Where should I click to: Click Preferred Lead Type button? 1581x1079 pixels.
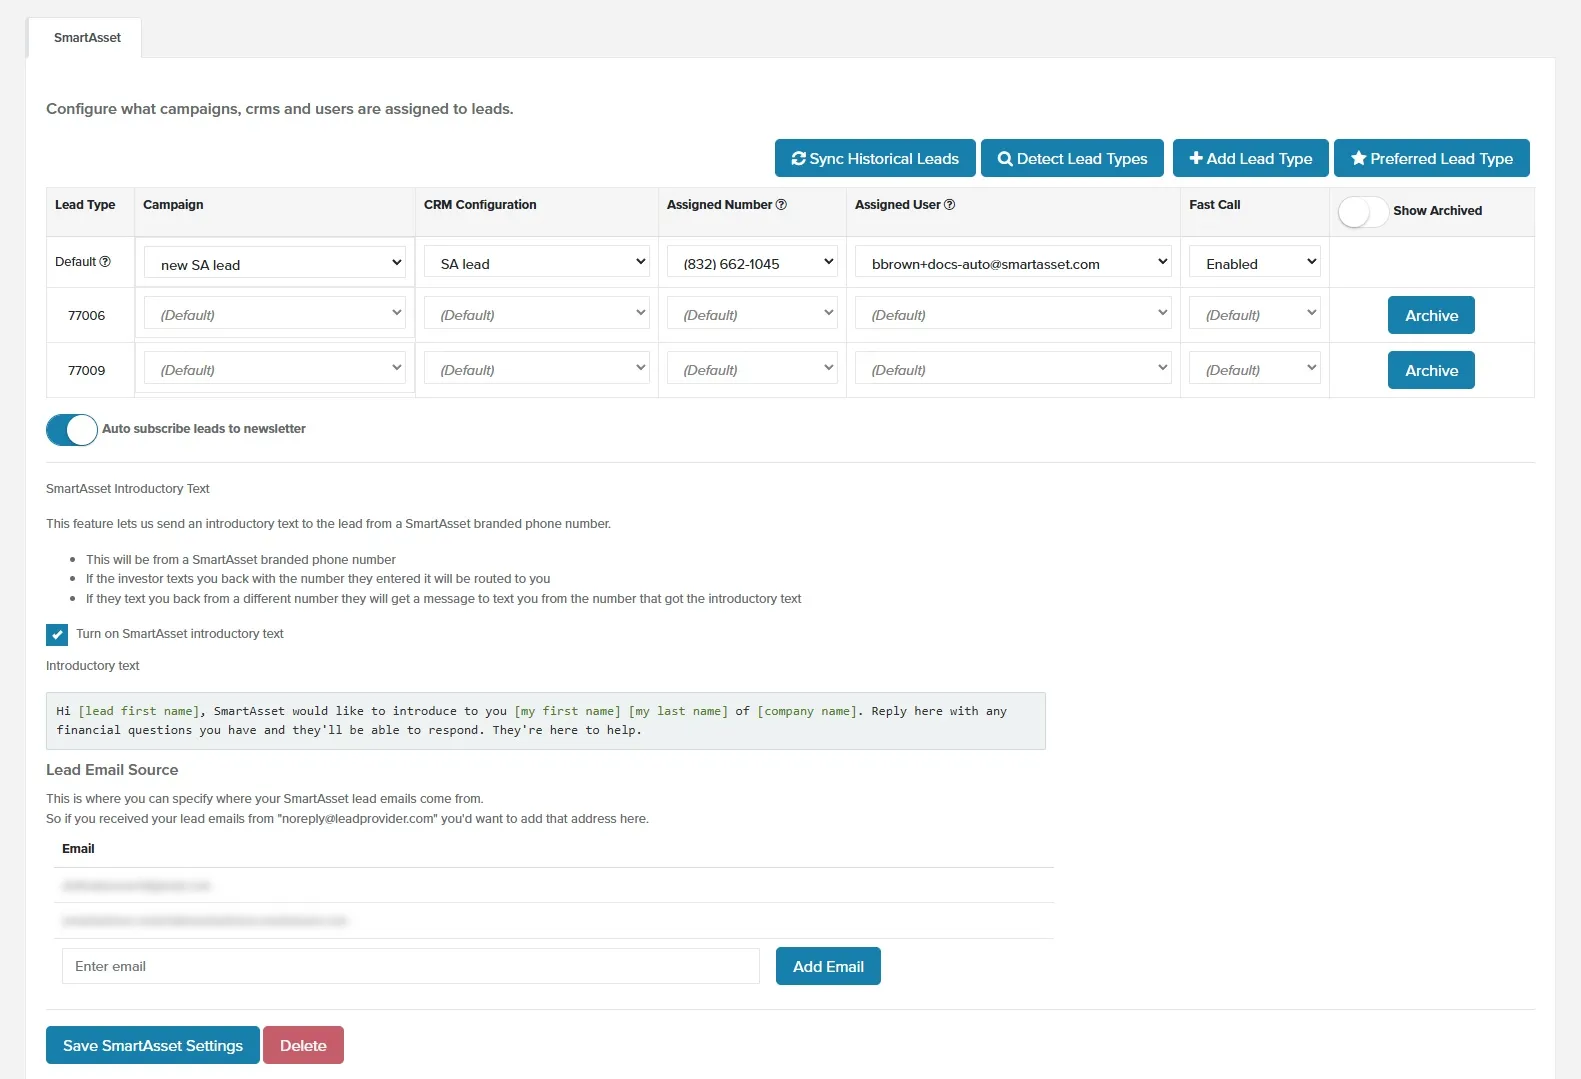point(1432,158)
